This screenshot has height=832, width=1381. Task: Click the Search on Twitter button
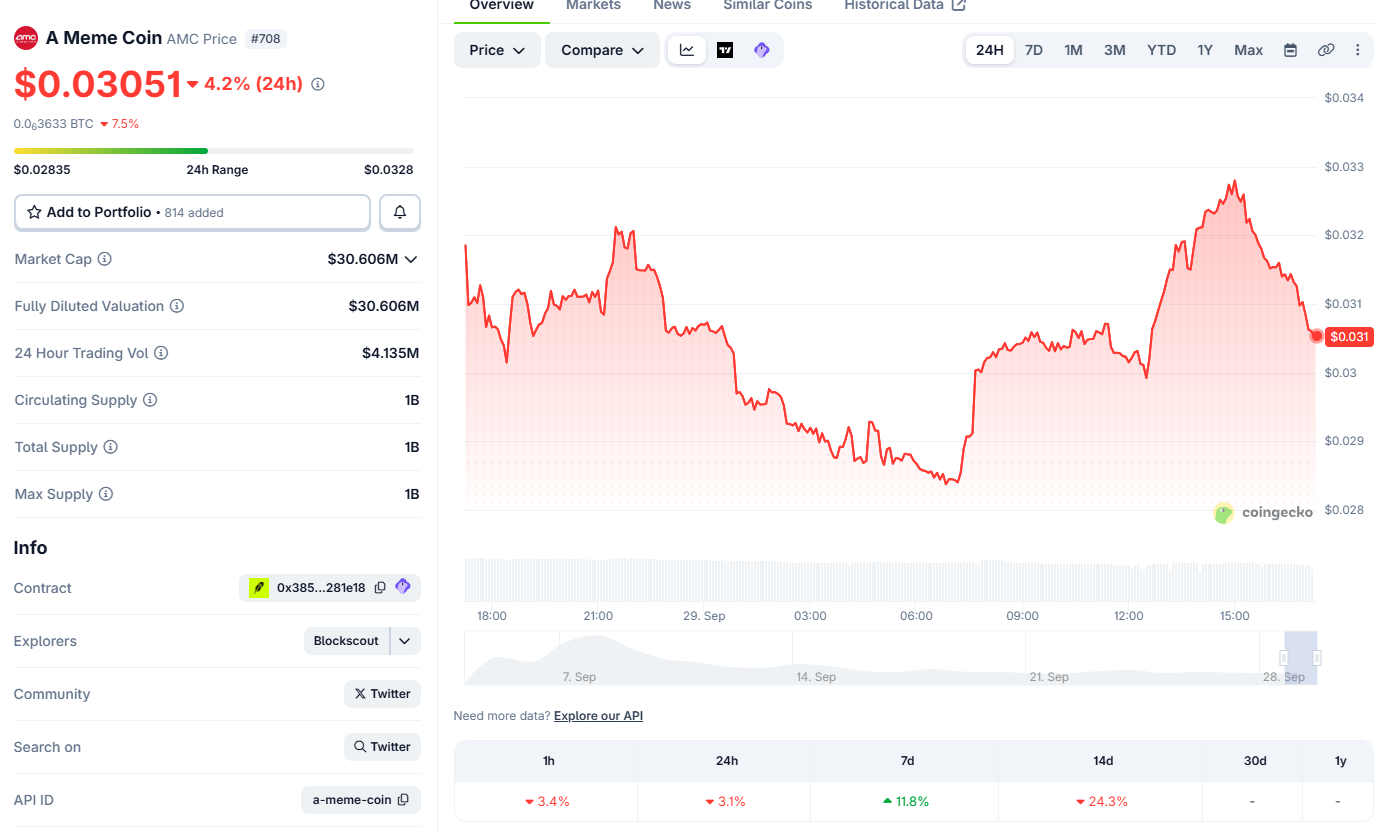click(x=382, y=747)
